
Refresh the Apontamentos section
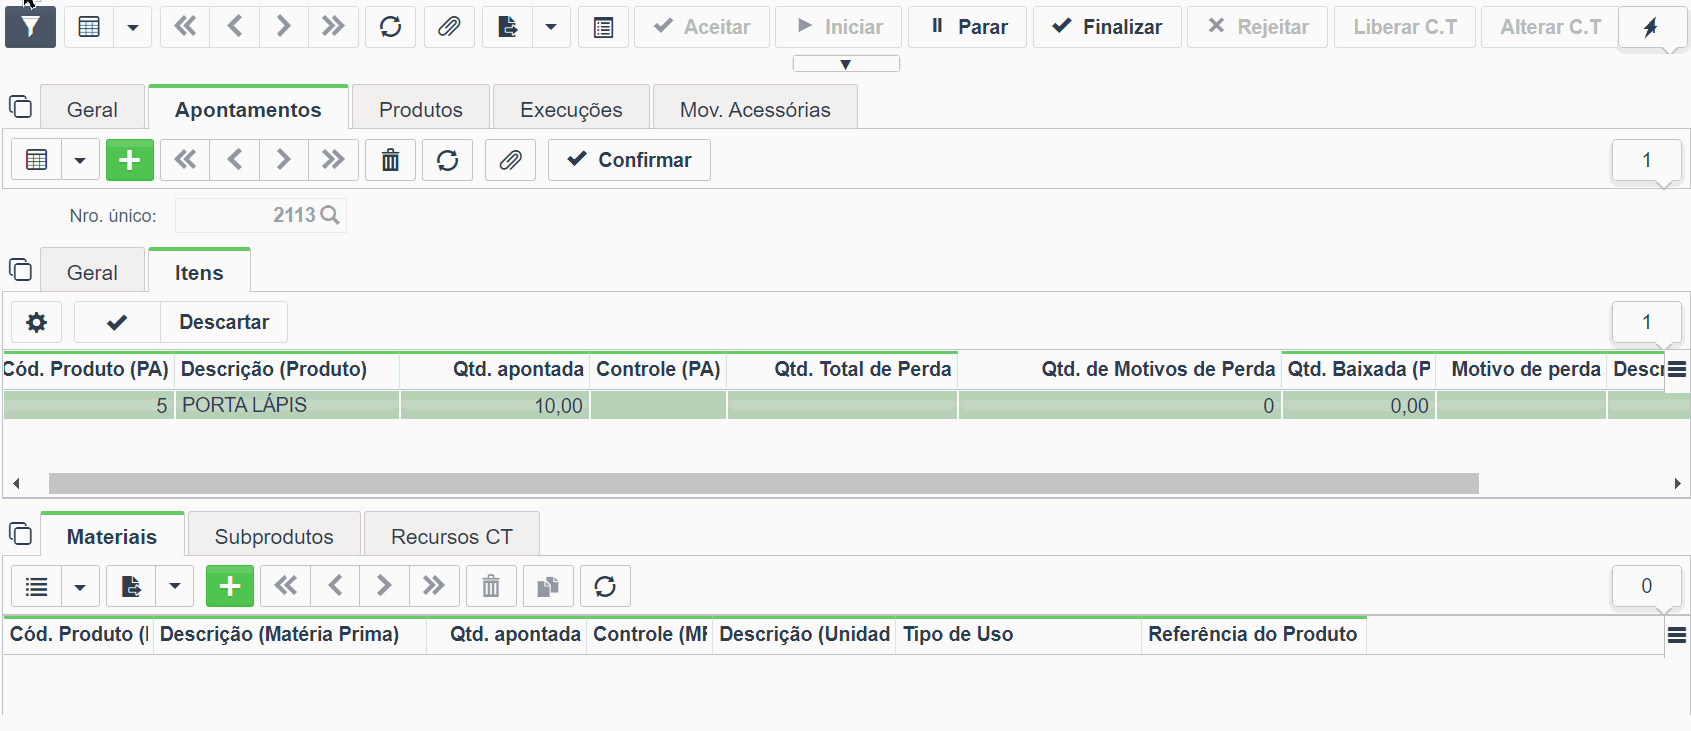click(448, 160)
